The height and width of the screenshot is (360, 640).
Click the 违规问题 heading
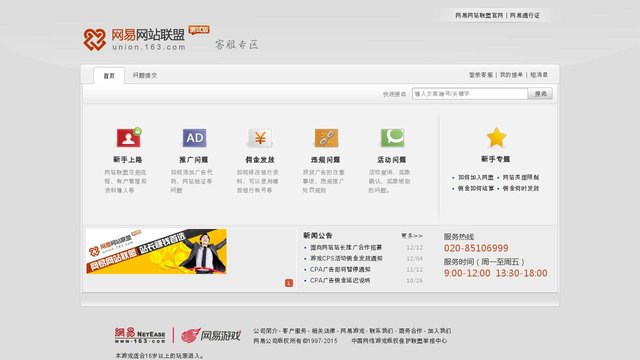point(326,160)
